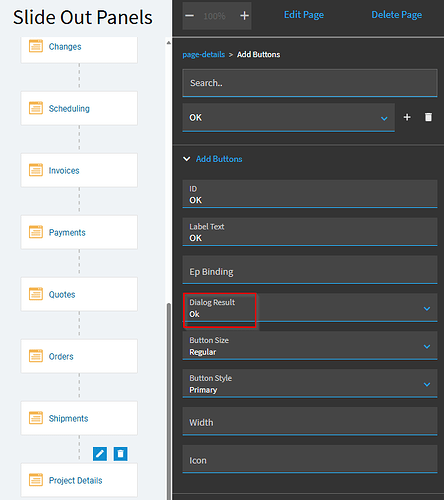Click the trash icon beside the plus icon
The width and height of the screenshot is (444, 500).
[428, 117]
